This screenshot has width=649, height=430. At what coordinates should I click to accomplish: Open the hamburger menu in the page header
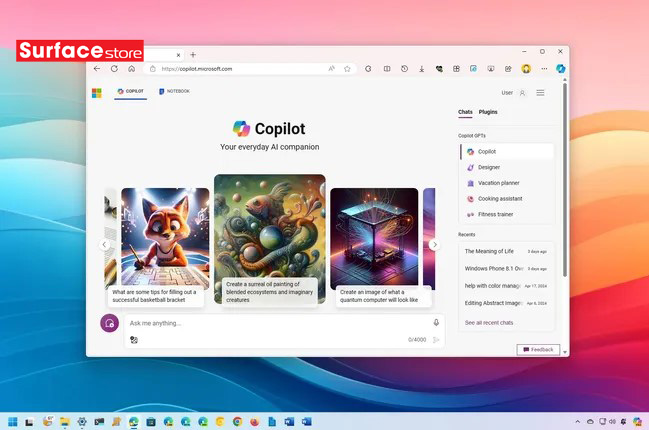coord(540,92)
